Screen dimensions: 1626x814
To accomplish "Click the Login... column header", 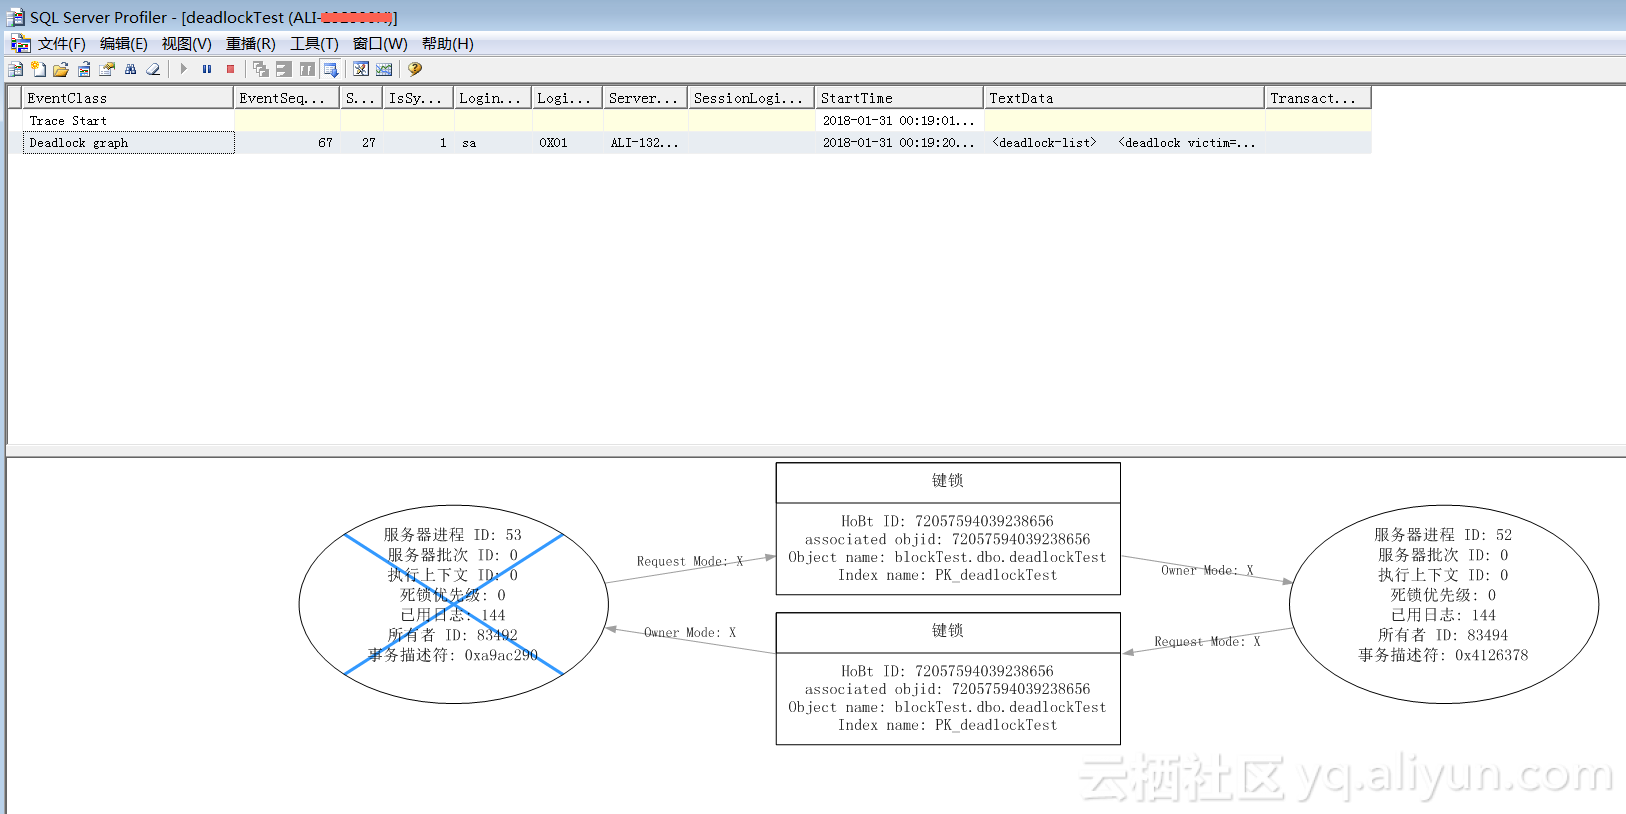I will coord(493,98).
